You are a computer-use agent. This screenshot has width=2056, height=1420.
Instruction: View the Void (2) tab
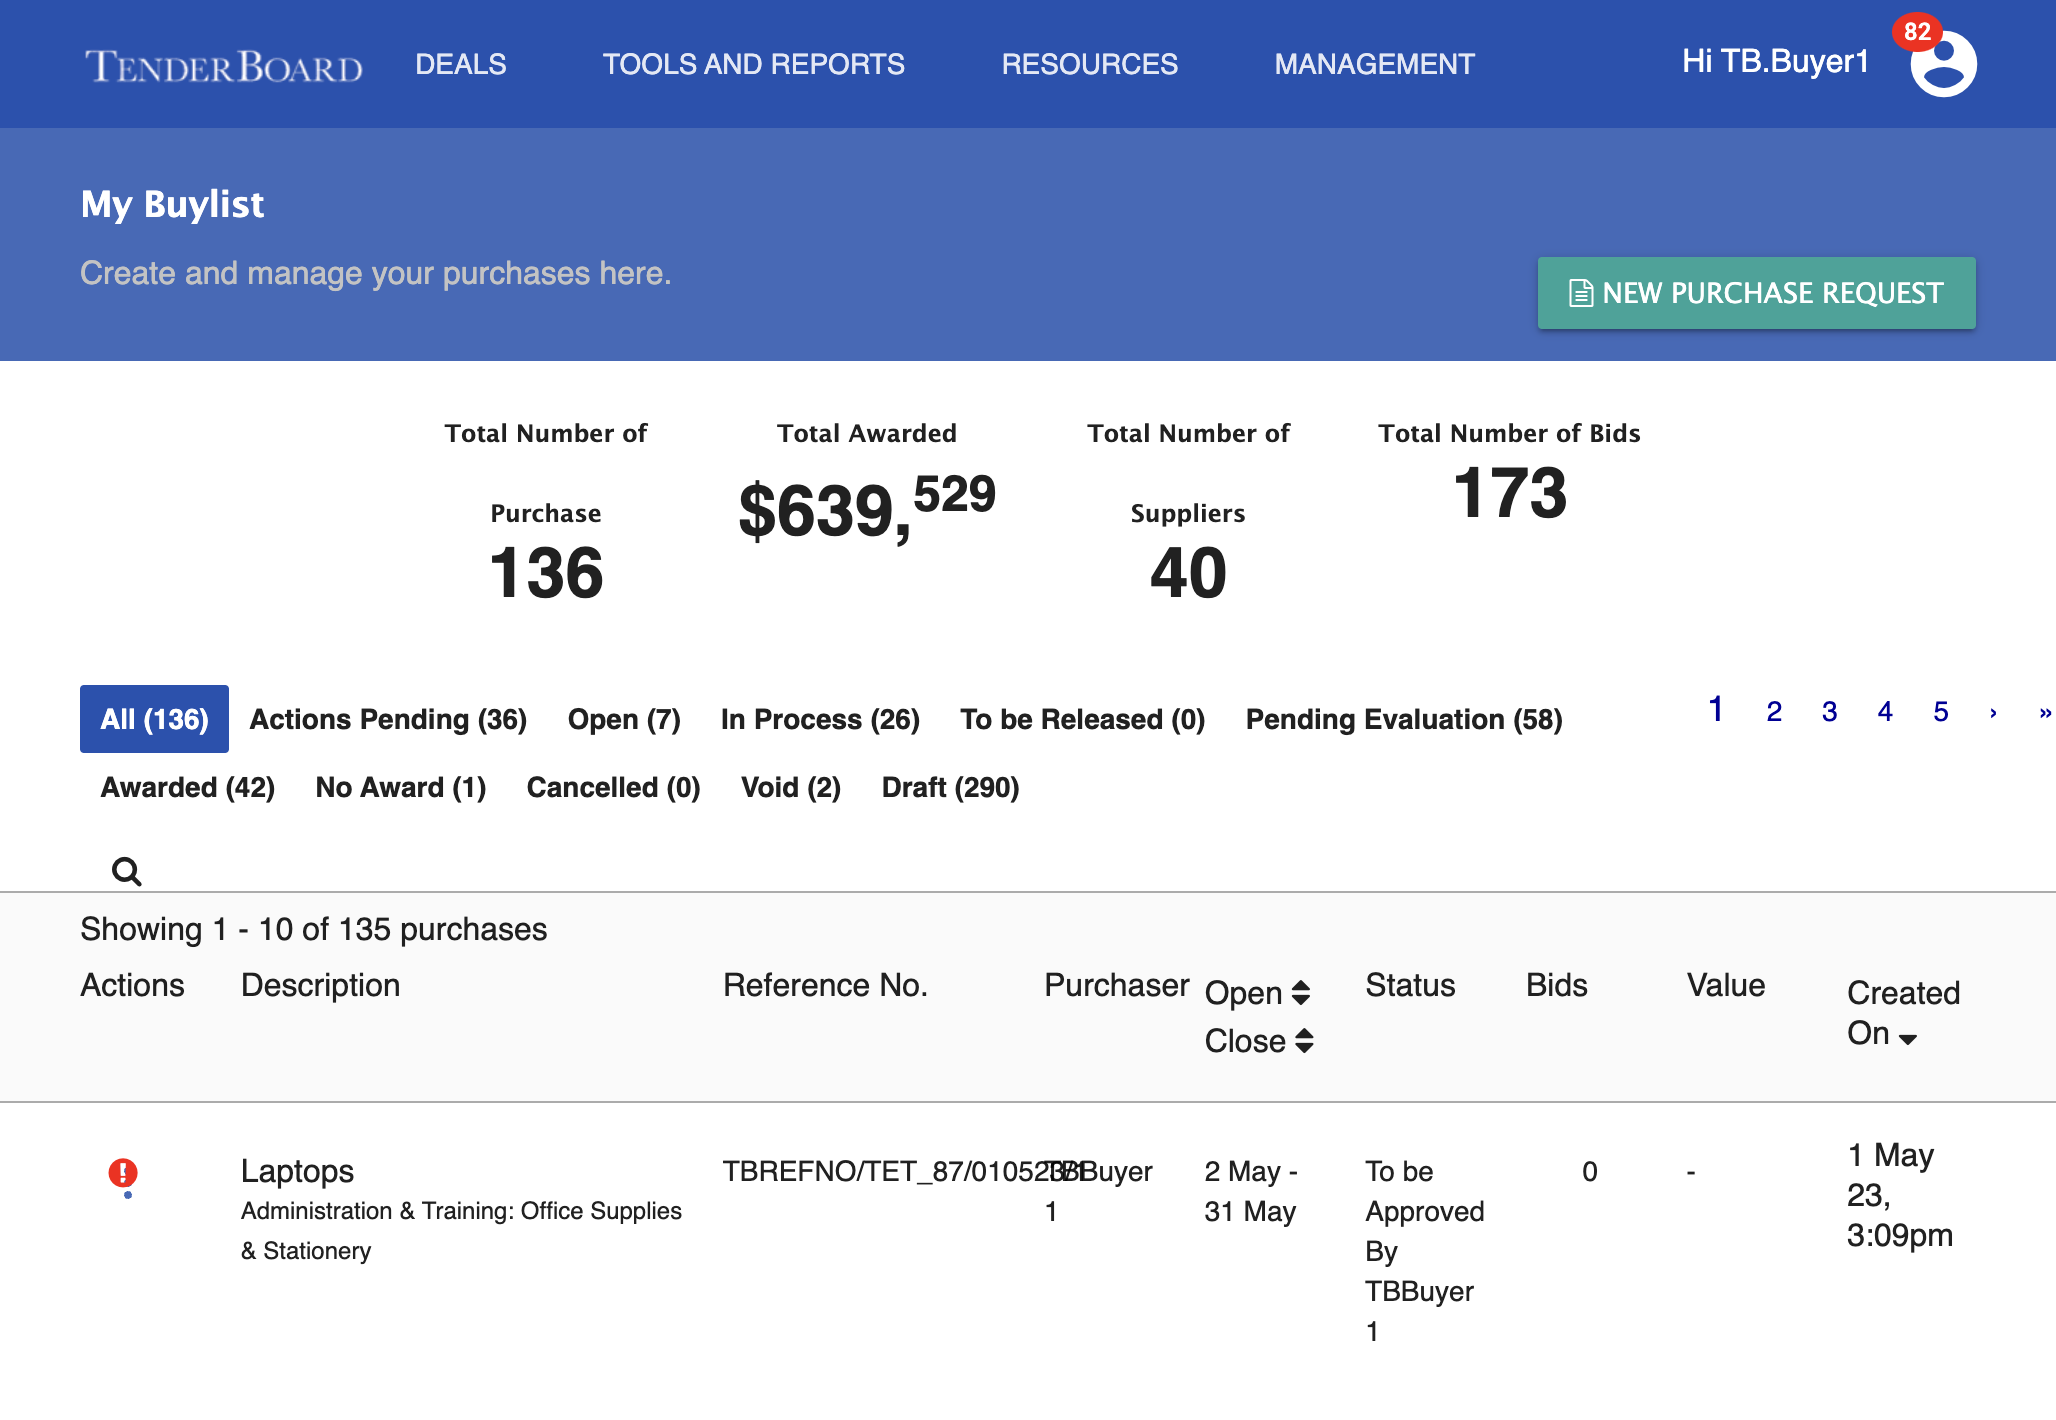coord(791,787)
